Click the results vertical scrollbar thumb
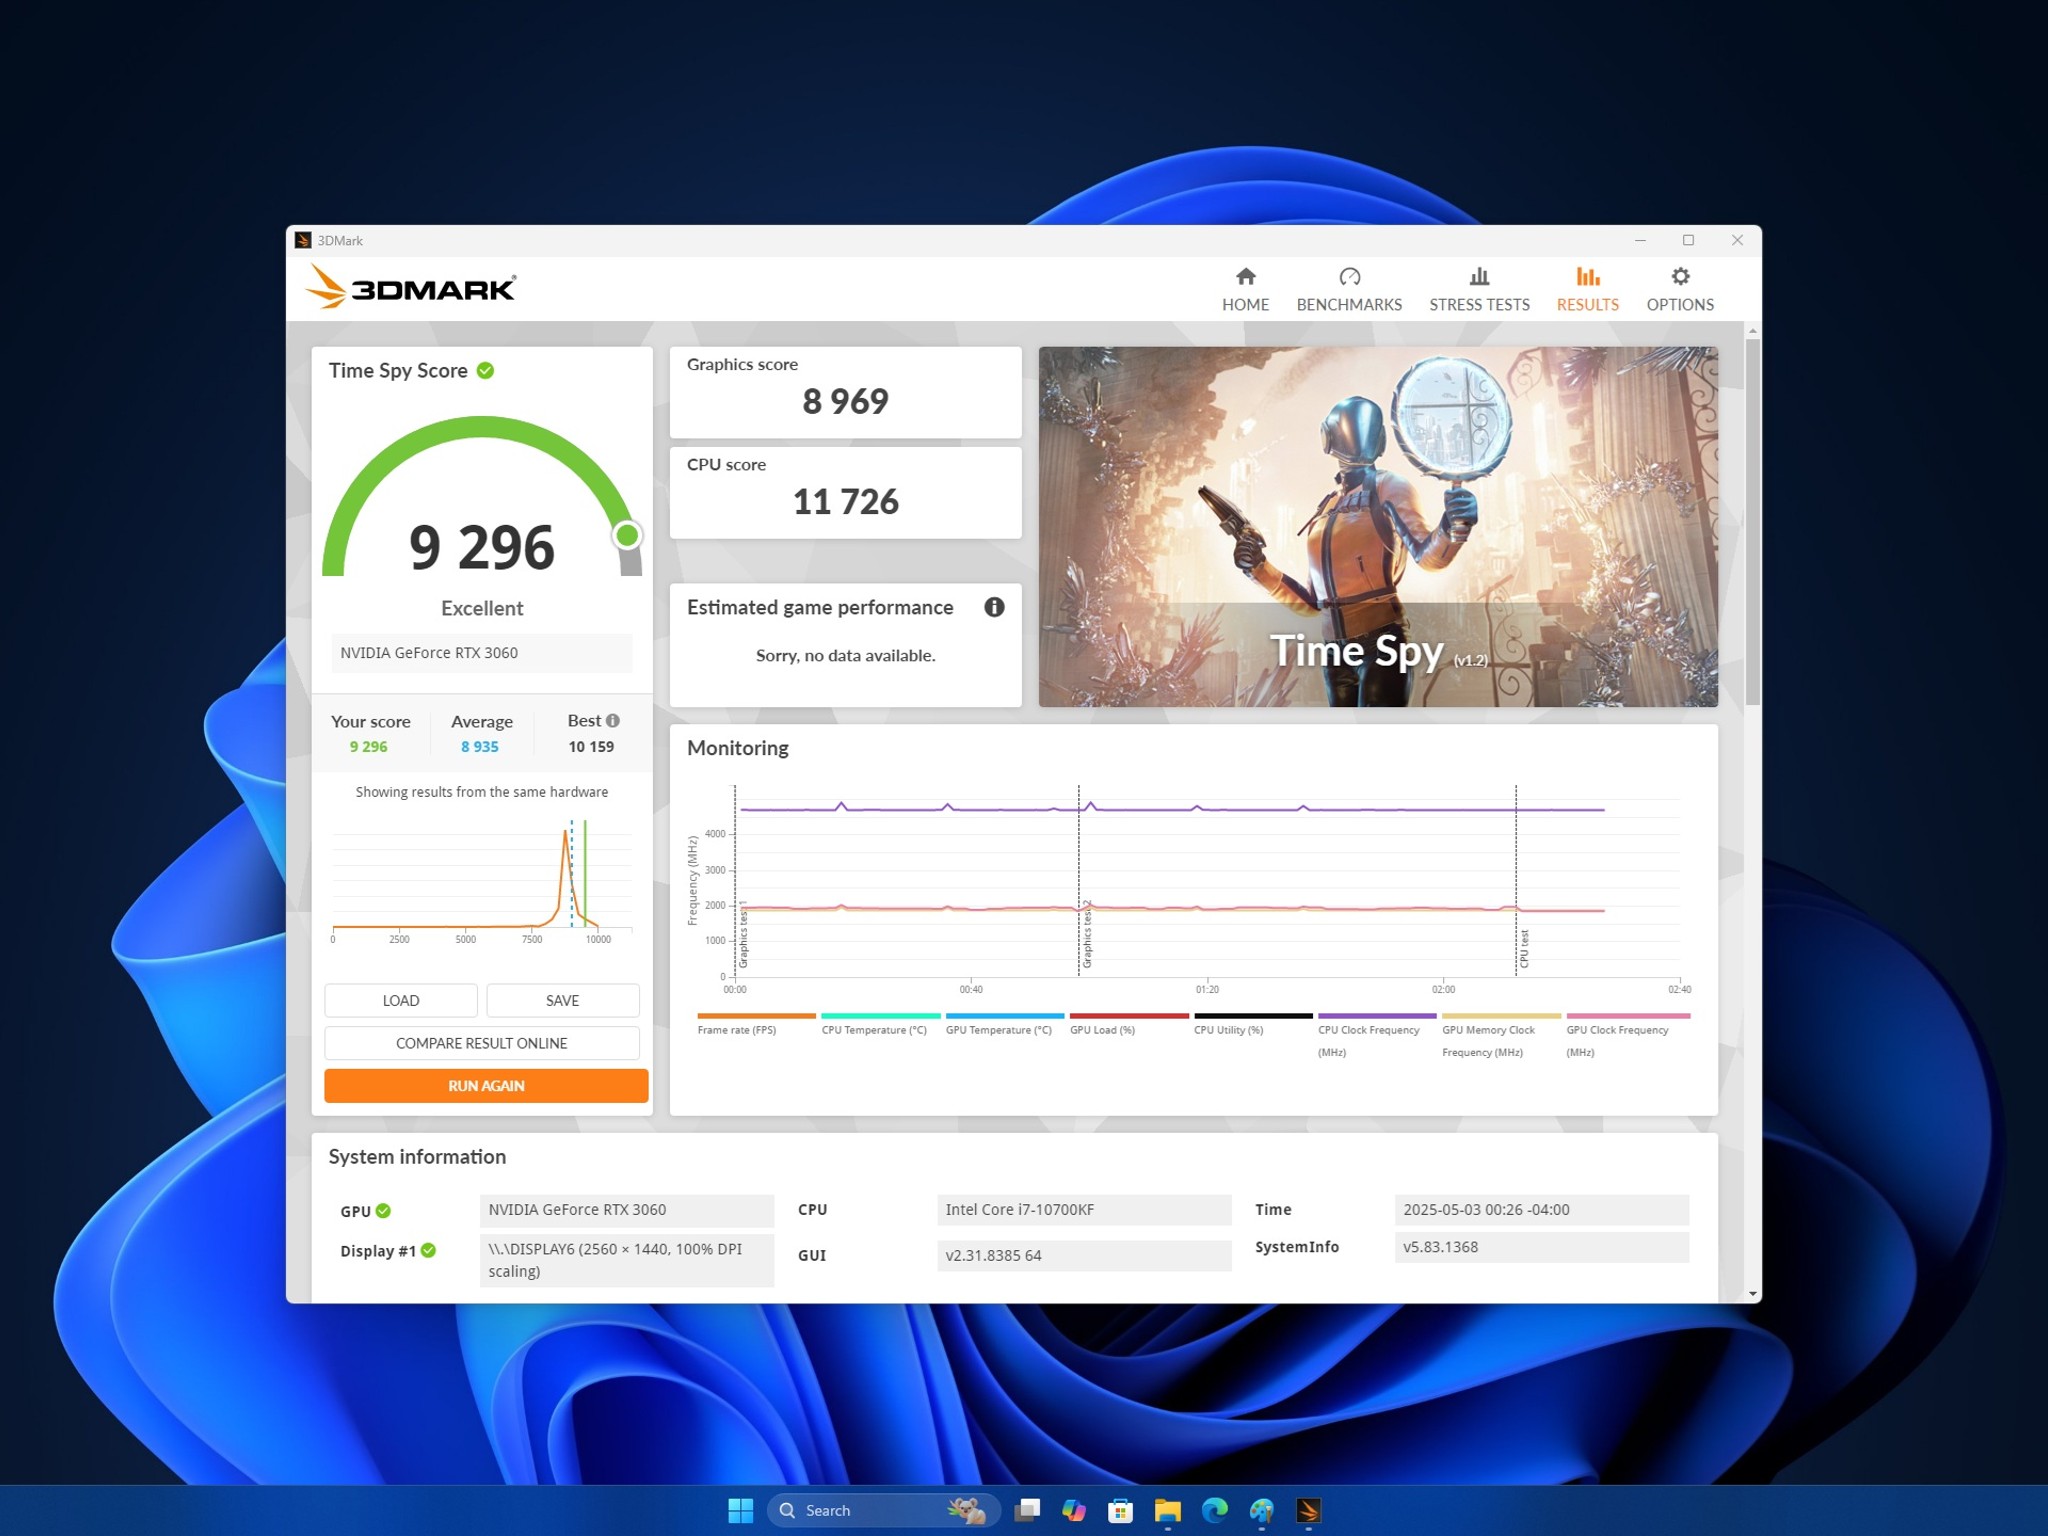The height and width of the screenshot is (1536, 2048). tap(1753, 520)
